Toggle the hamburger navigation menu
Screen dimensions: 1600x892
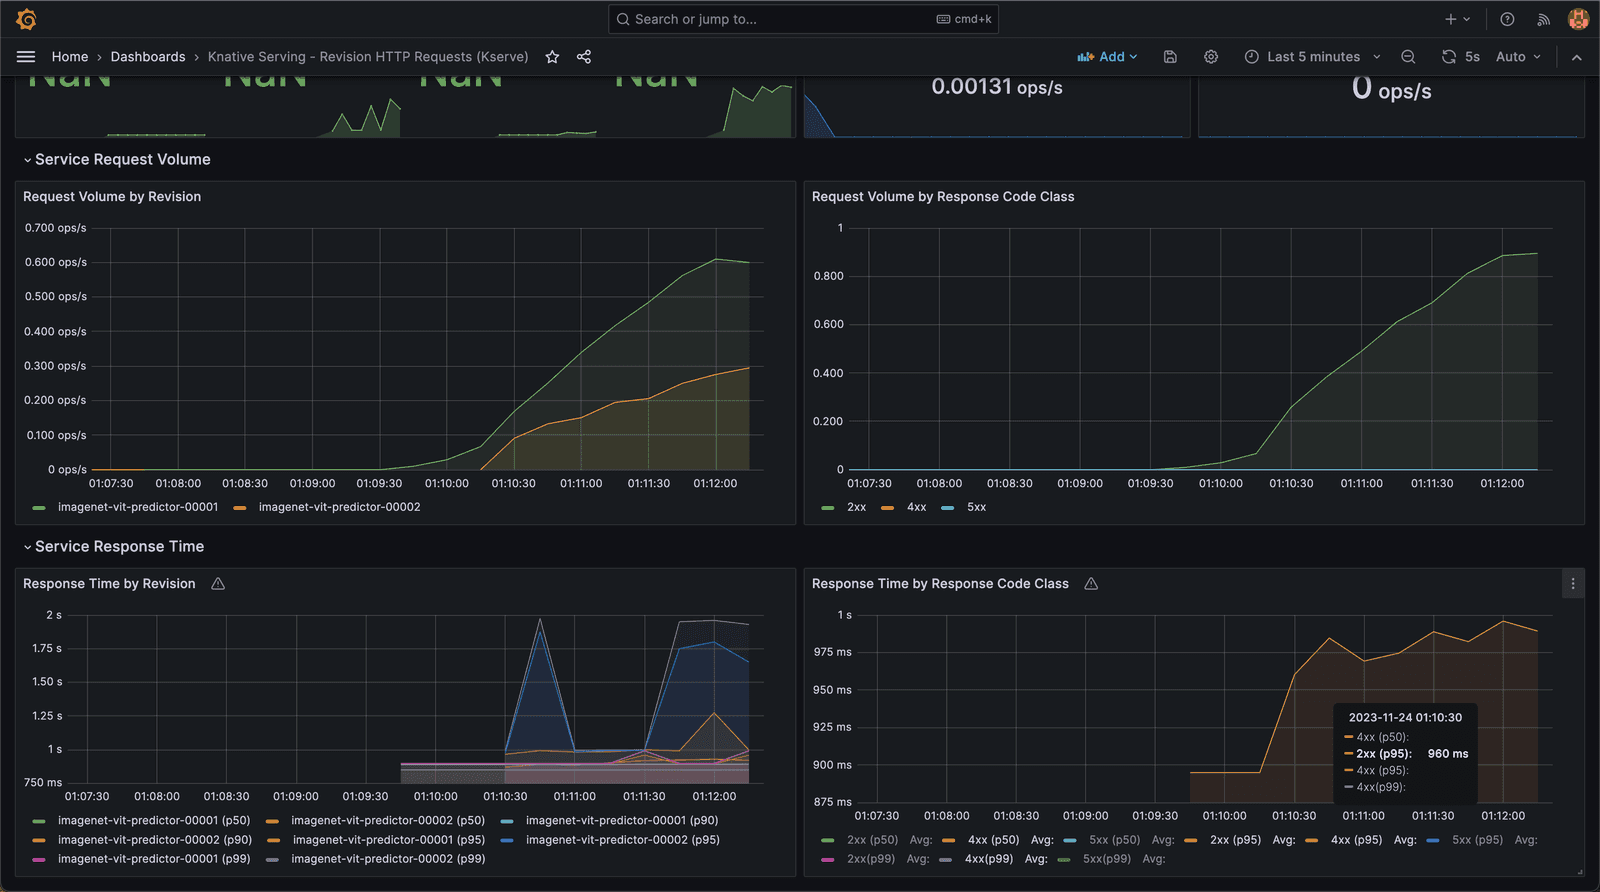26,57
